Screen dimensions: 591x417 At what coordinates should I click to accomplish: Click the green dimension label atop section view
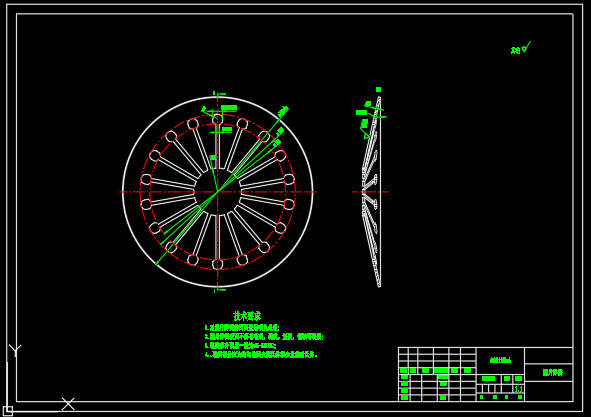tap(378, 89)
